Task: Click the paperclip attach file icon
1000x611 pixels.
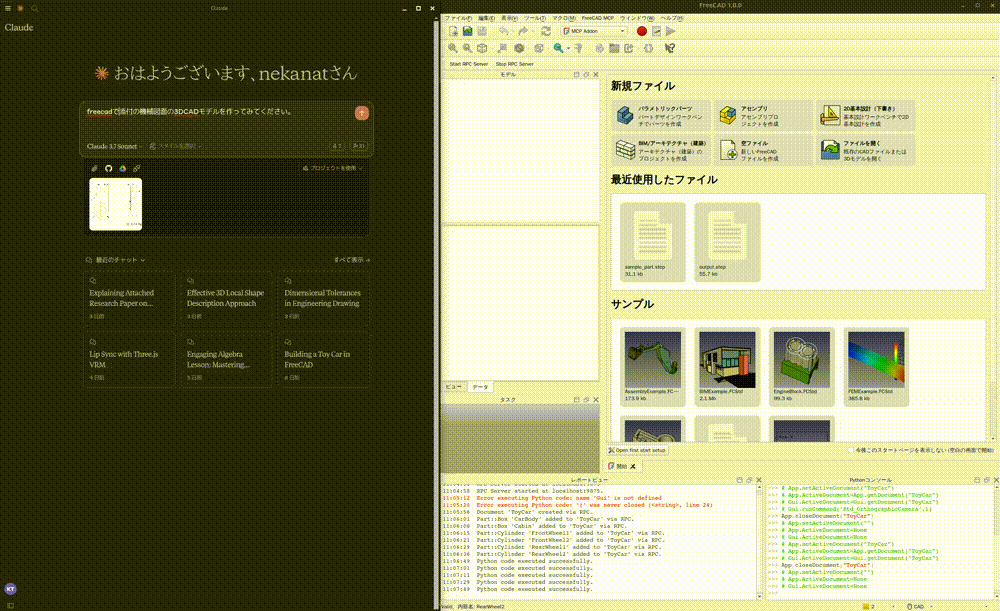Action: pos(95,168)
